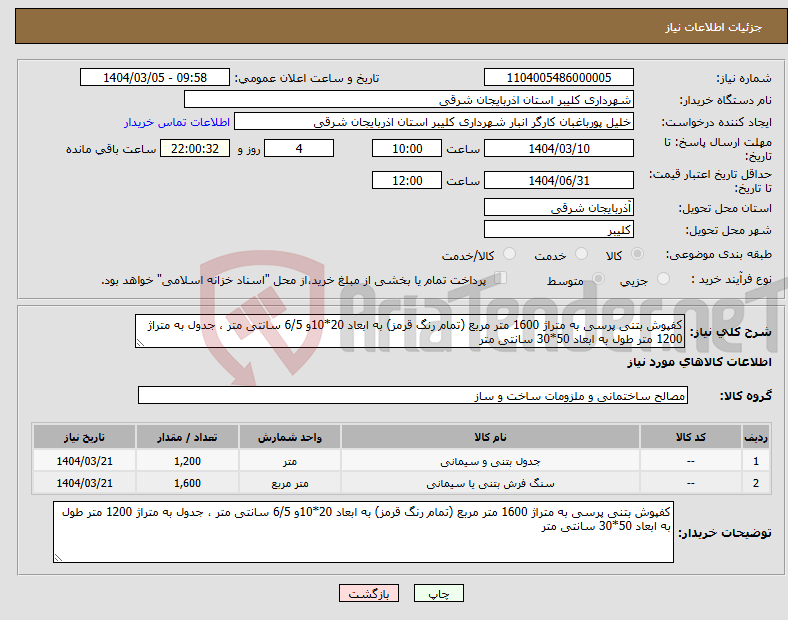Open اطلاعات تماس خریدار link
The image size is (788, 620).
pyautogui.click(x=177, y=122)
